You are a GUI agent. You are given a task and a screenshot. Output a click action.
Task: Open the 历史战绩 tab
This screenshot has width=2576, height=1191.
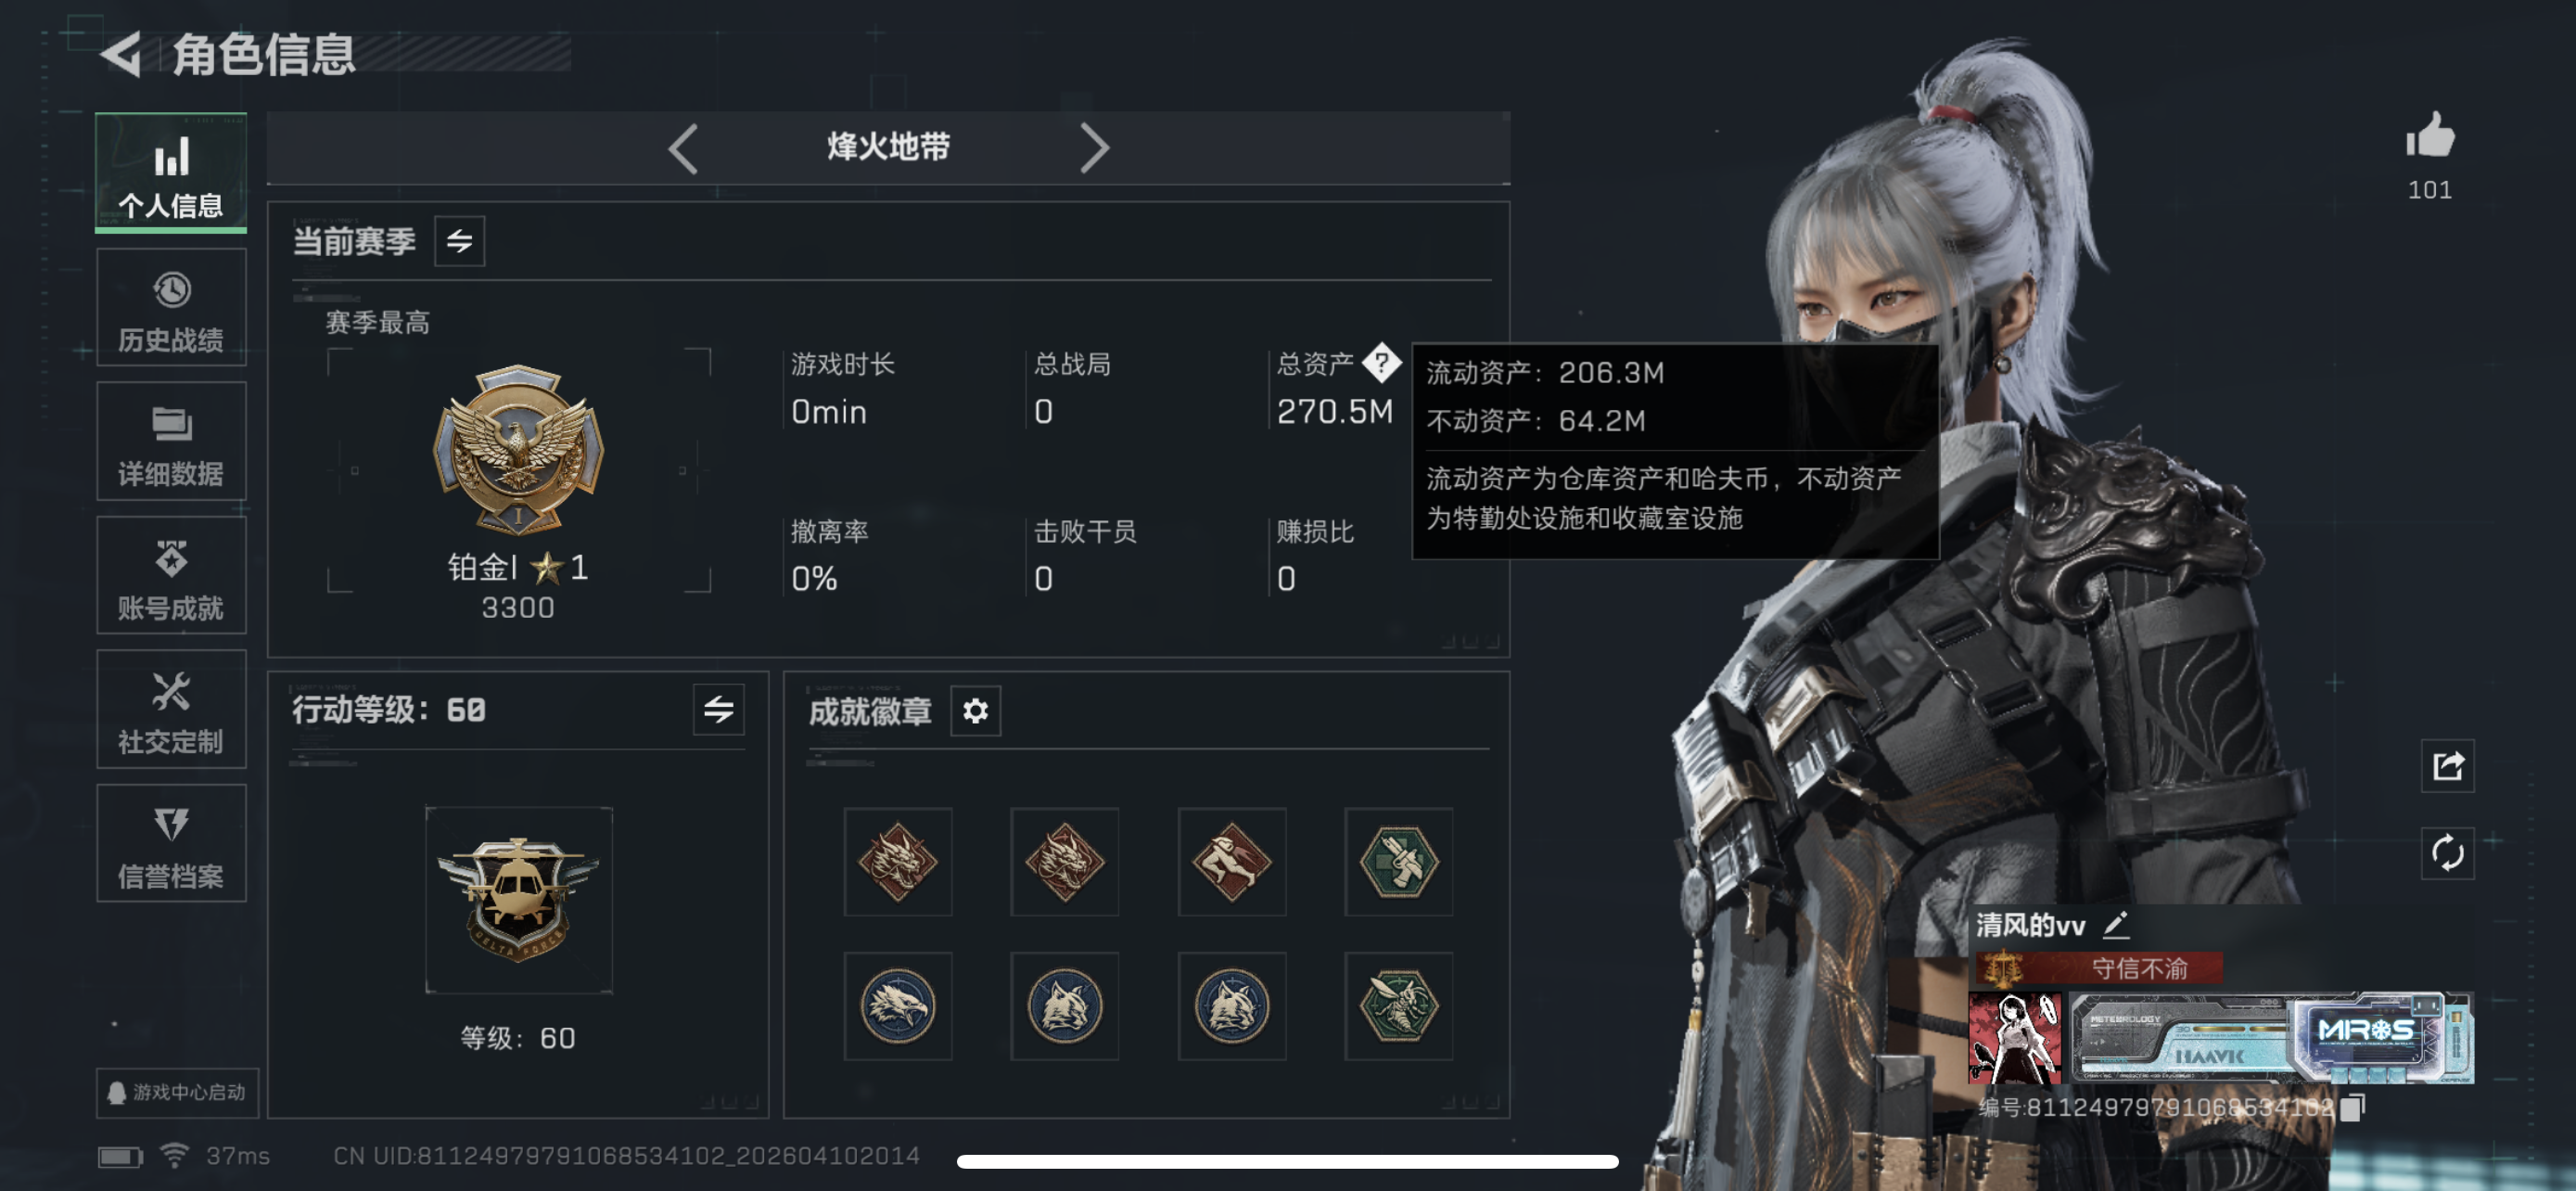(171, 309)
